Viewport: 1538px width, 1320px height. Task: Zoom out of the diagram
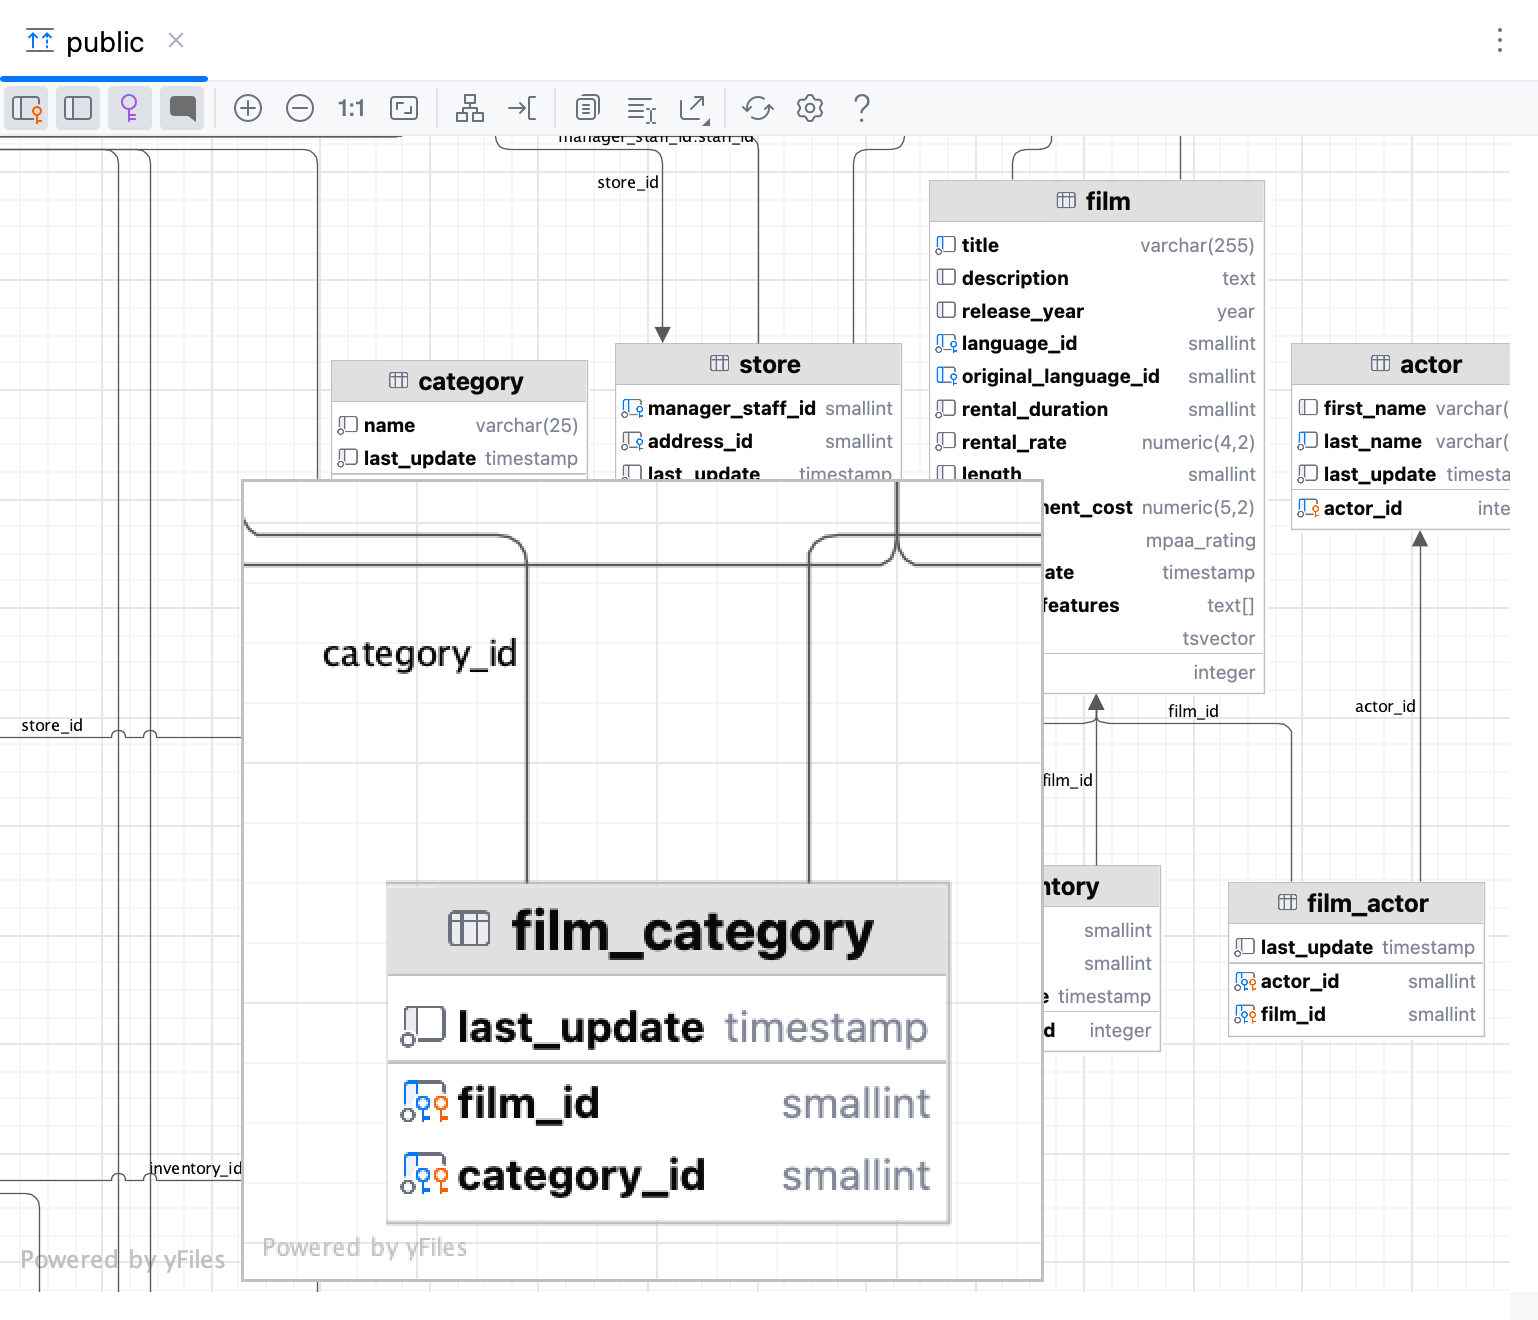tap(300, 108)
